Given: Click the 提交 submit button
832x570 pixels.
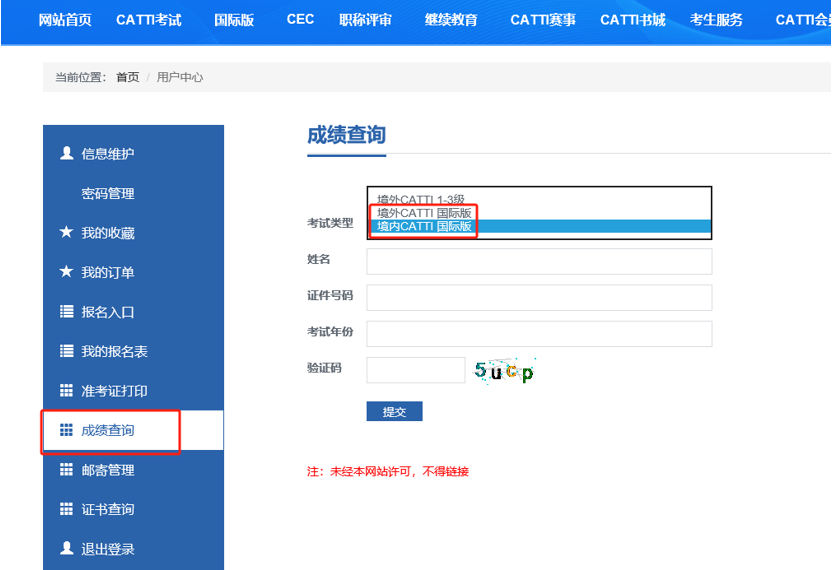Looking at the screenshot, I should [x=394, y=411].
